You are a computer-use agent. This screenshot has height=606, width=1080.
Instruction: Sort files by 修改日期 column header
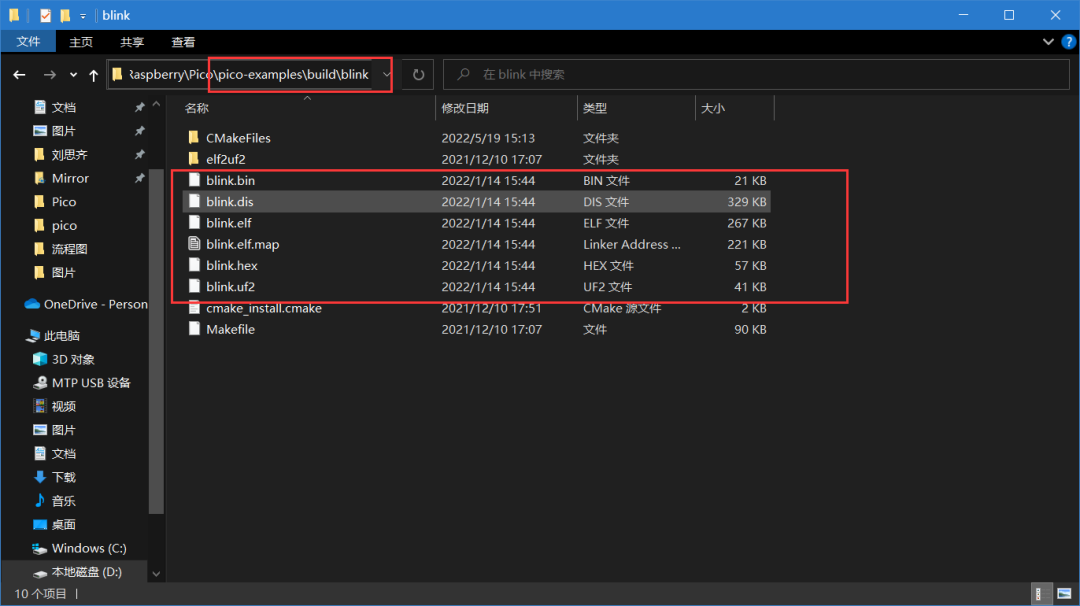tap(465, 108)
